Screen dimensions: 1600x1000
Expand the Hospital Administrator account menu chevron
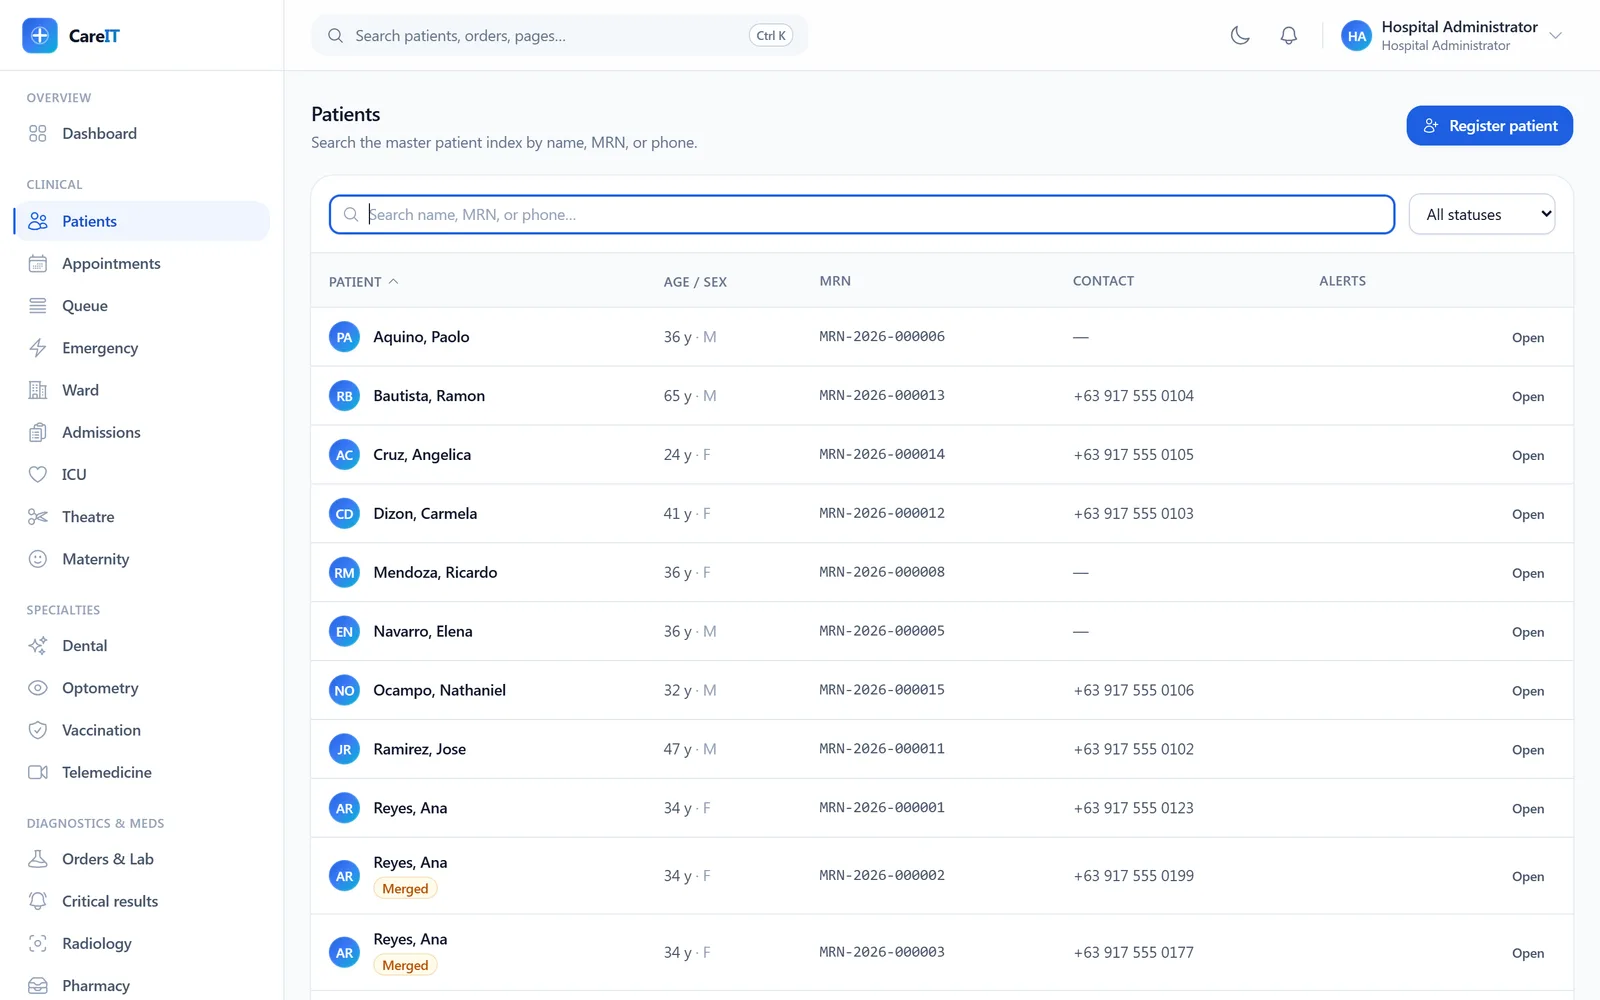1556,36
